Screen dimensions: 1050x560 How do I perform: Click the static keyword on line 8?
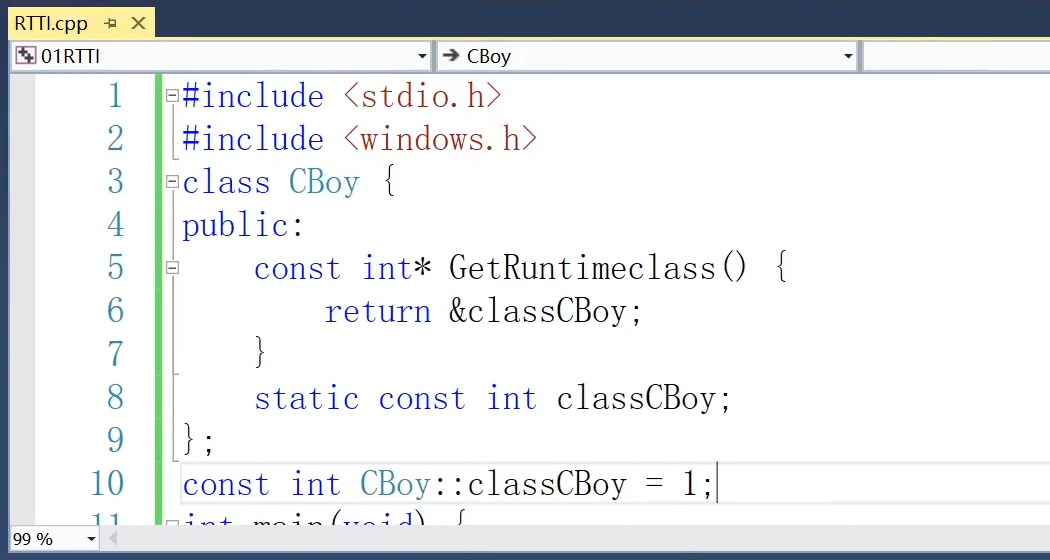[307, 399]
